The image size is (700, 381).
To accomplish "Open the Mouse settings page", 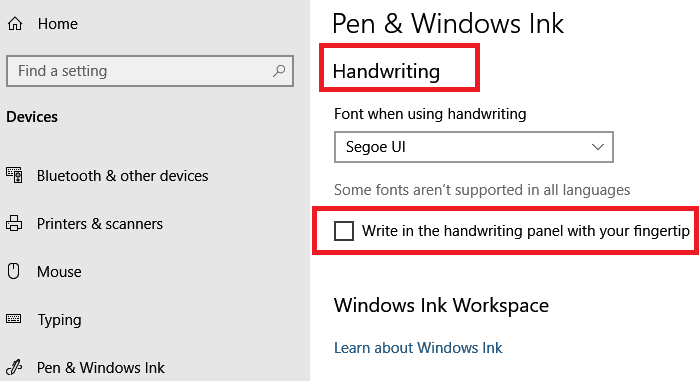I will [59, 272].
